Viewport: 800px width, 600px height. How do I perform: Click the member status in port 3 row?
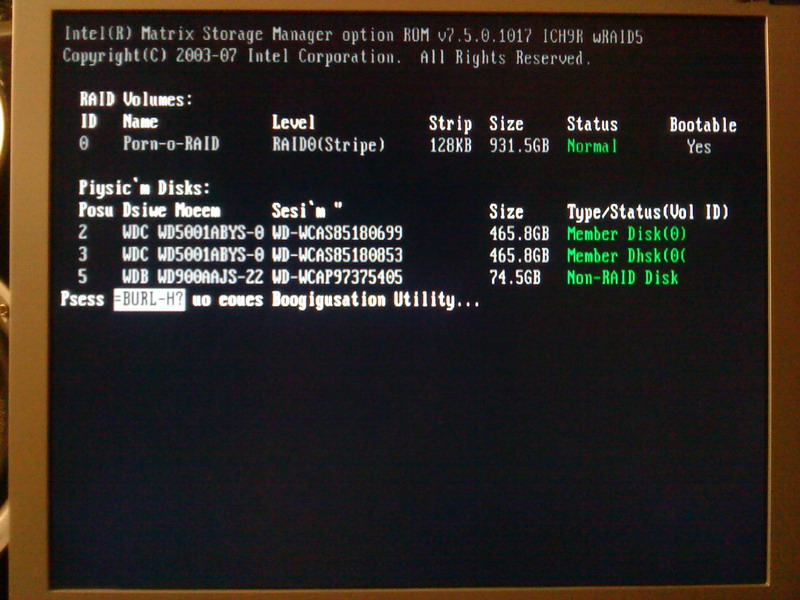point(627,256)
